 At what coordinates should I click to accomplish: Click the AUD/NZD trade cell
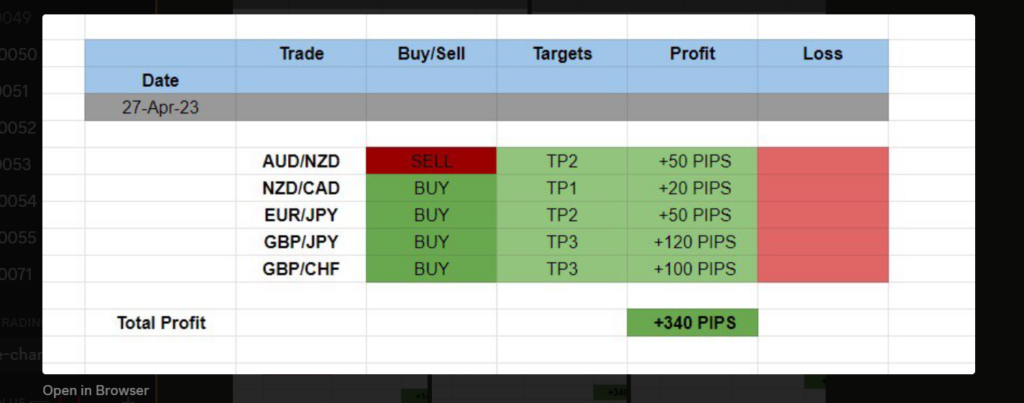[301, 161]
